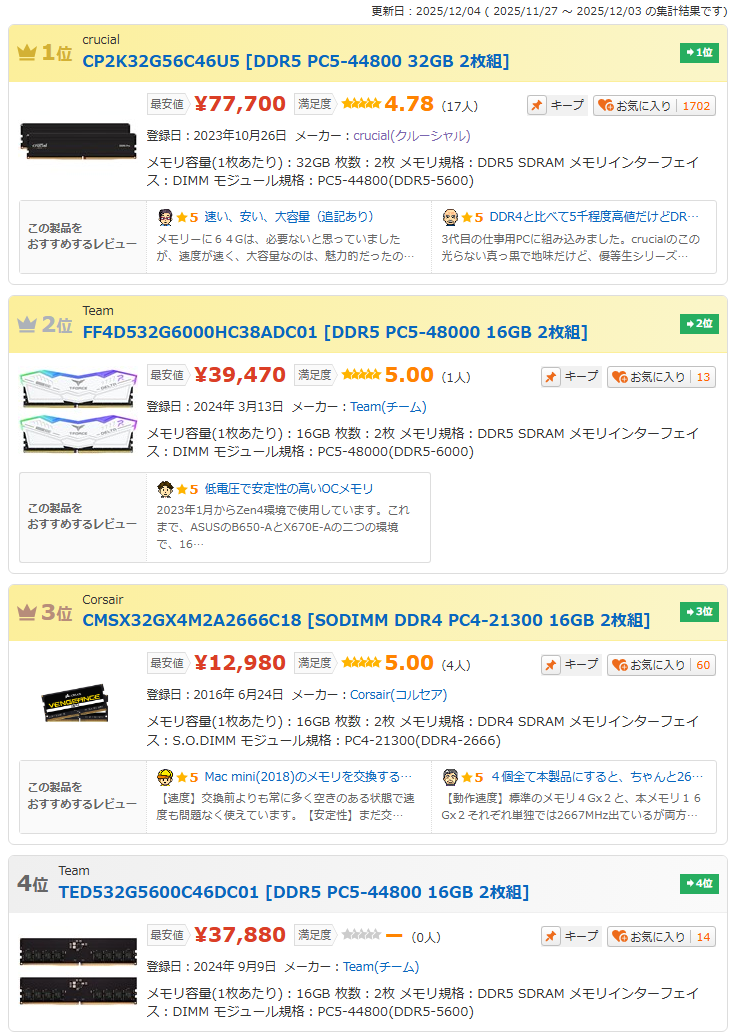Open FF4D532G6000HC38ADC01 product title link
This screenshot has height=1035, width=742.
[335, 332]
